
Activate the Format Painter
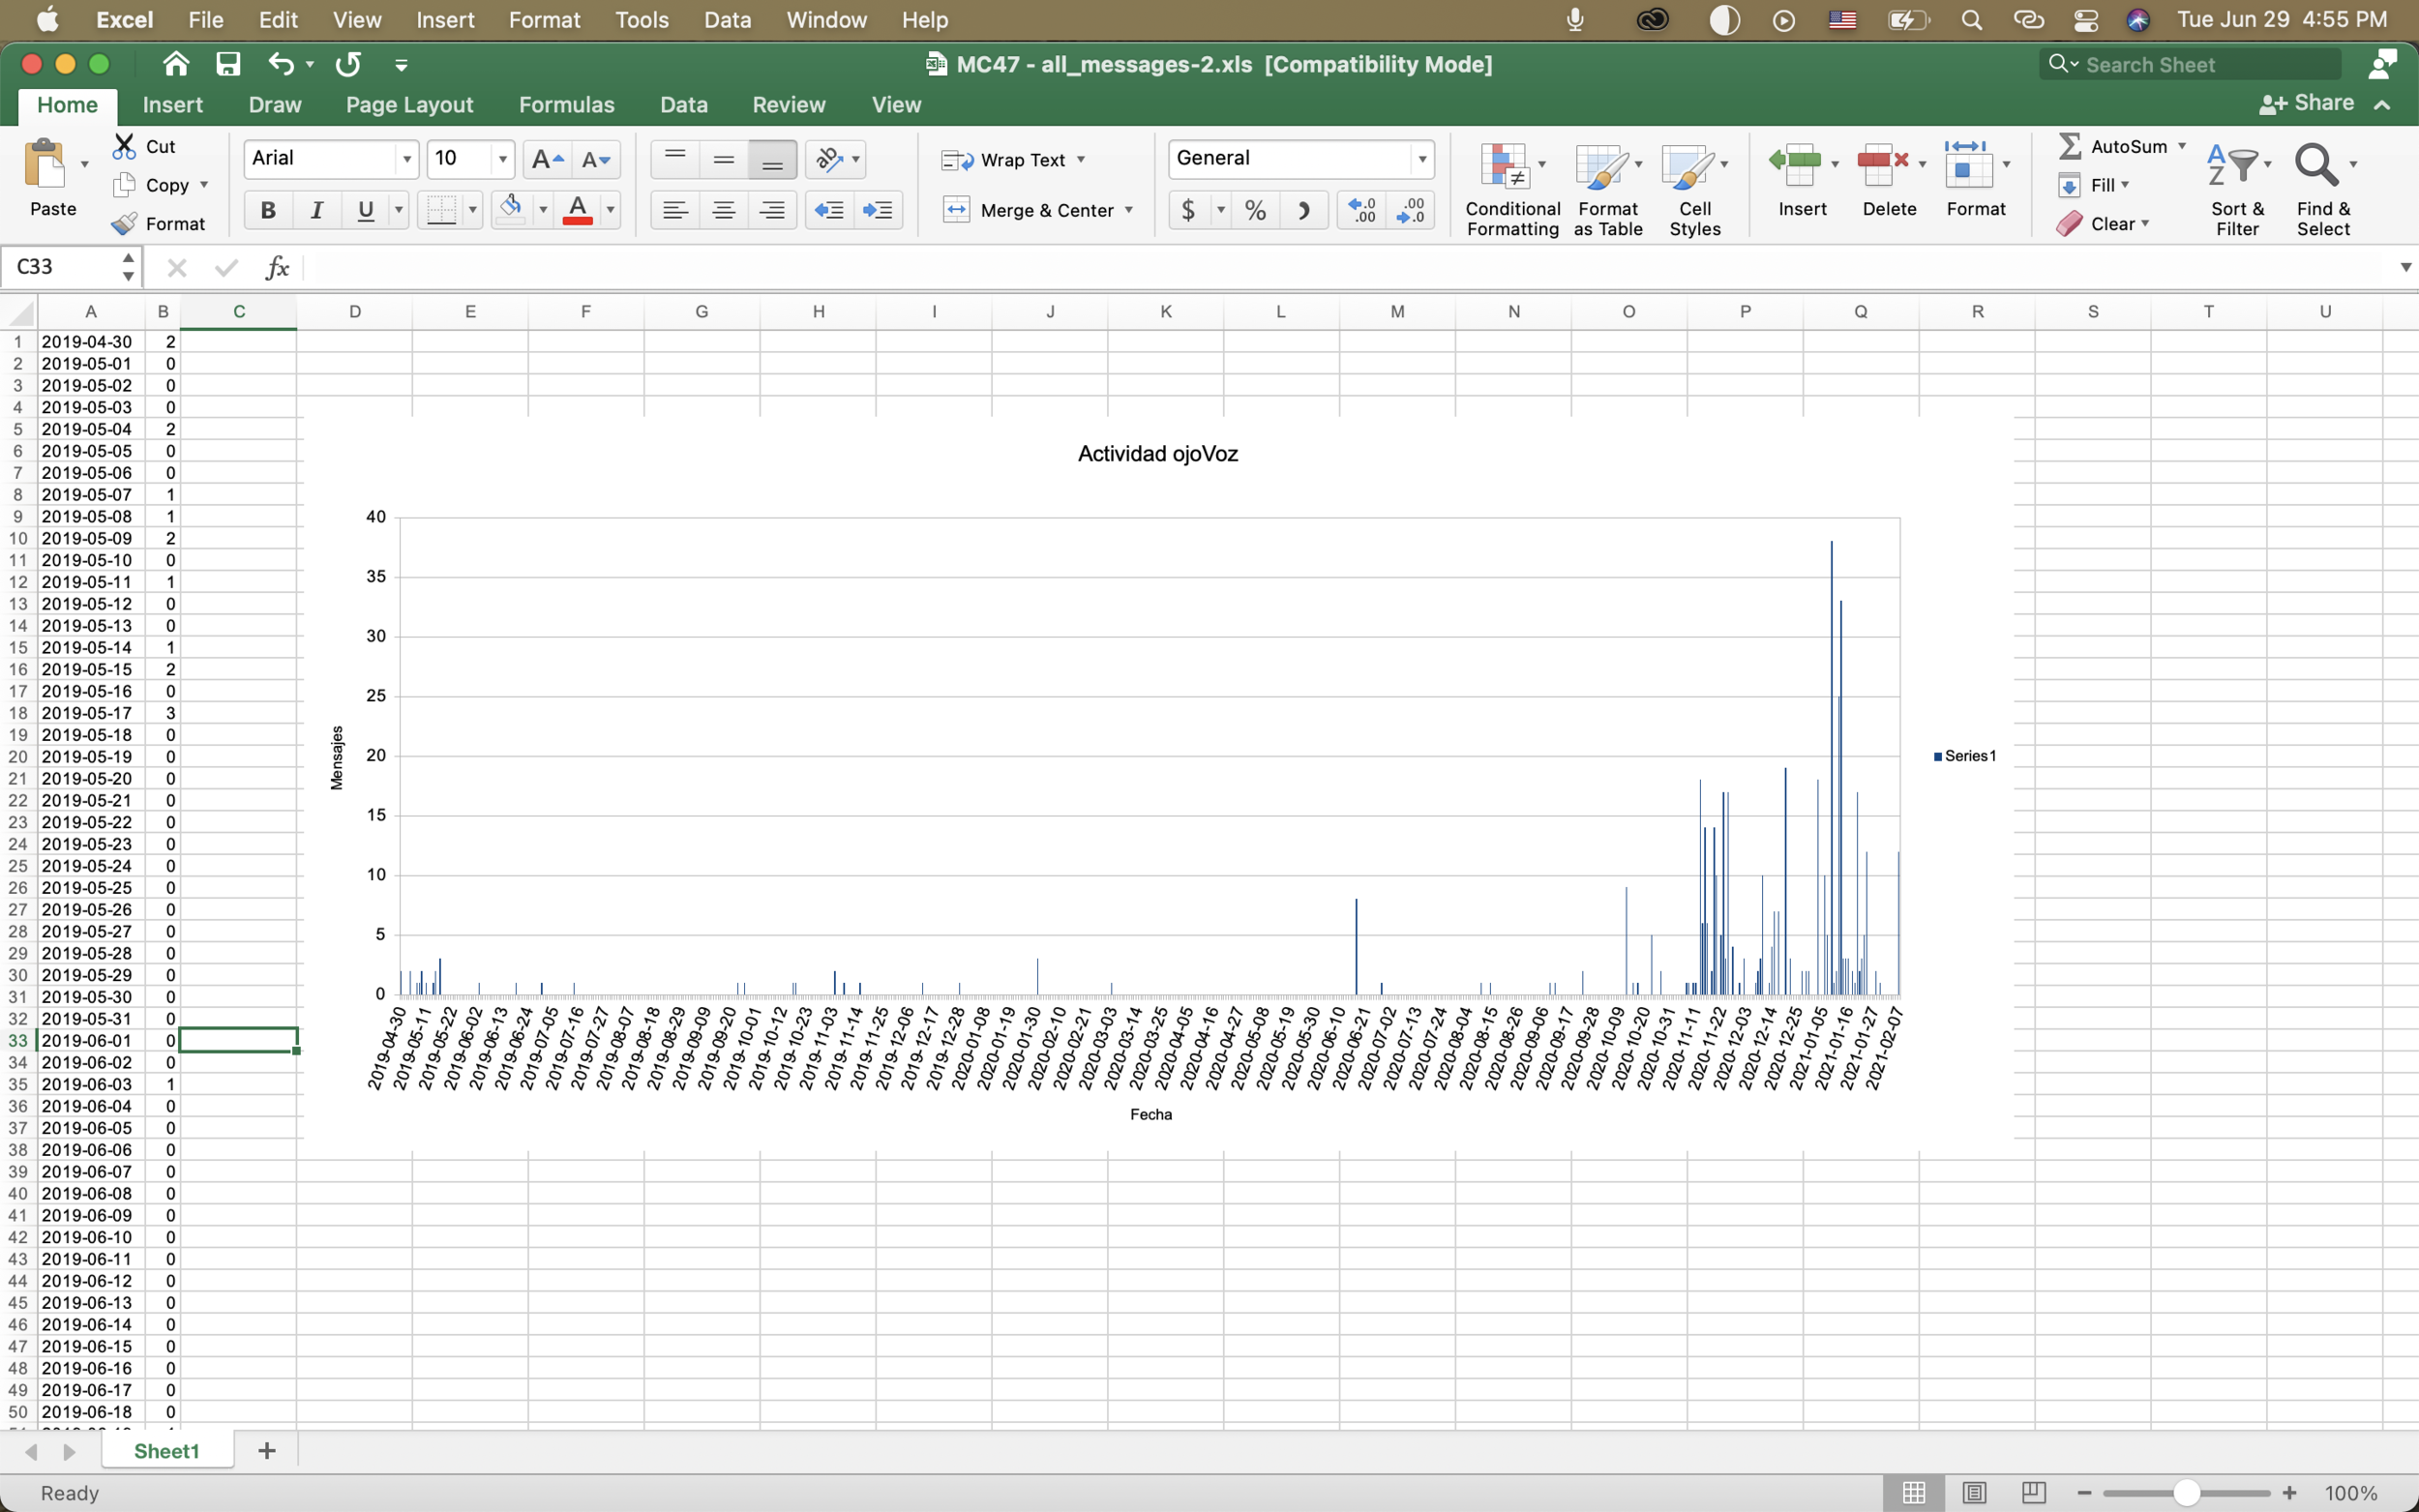coord(160,222)
